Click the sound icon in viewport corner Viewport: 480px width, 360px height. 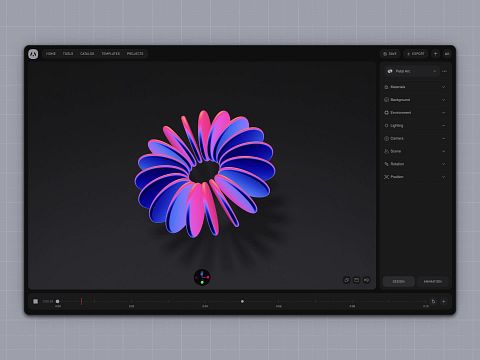click(x=366, y=280)
